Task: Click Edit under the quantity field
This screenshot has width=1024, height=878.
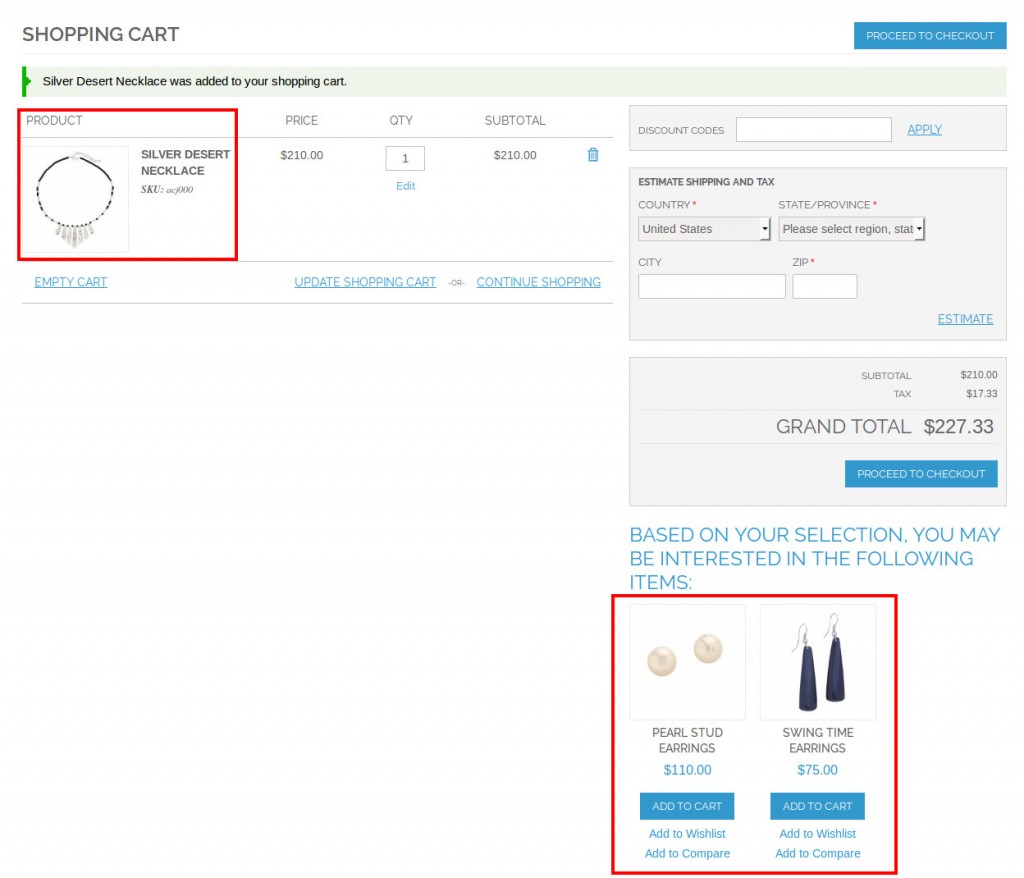Action: (x=405, y=186)
